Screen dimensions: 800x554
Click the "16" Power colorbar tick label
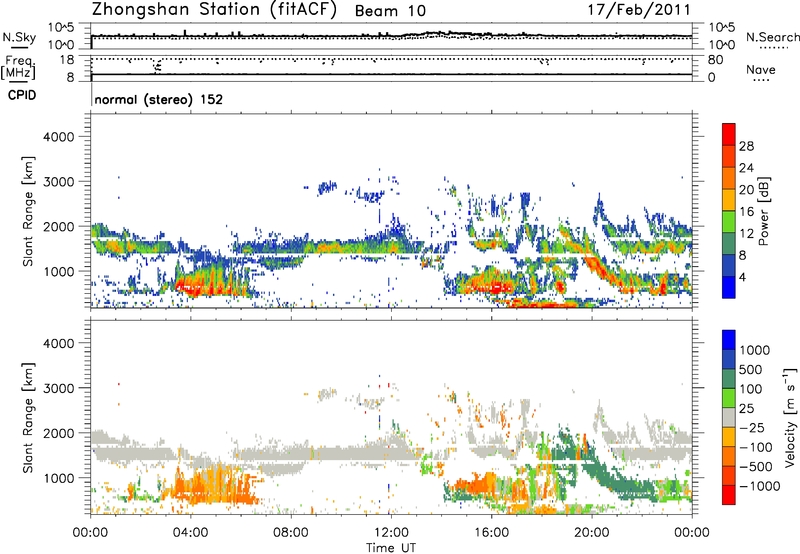tap(746, 212)
